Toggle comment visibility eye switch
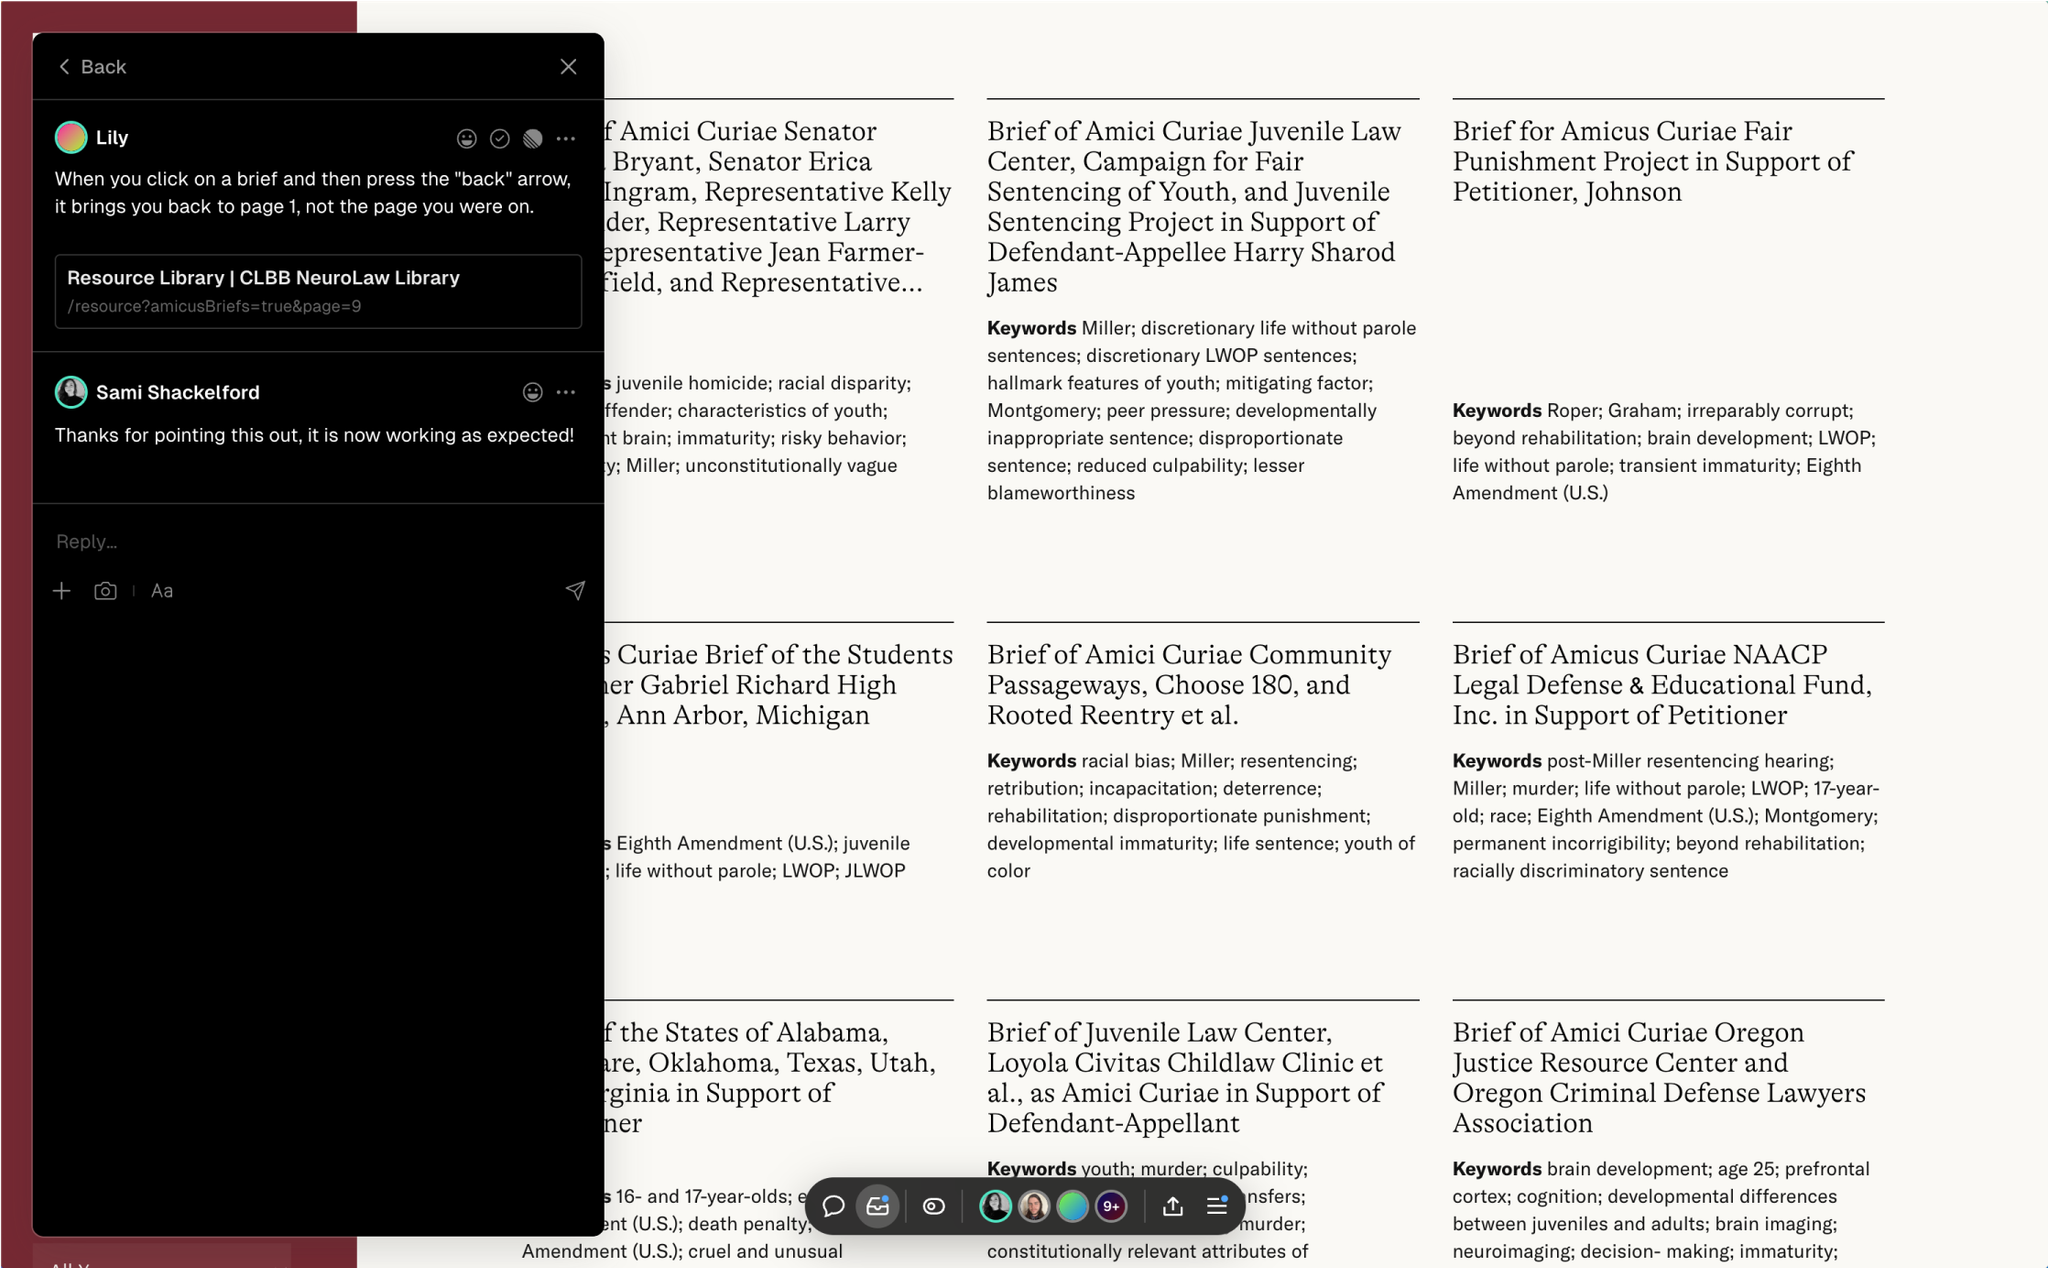This screenshot has width=2048, height=1268. (934, 1206)
